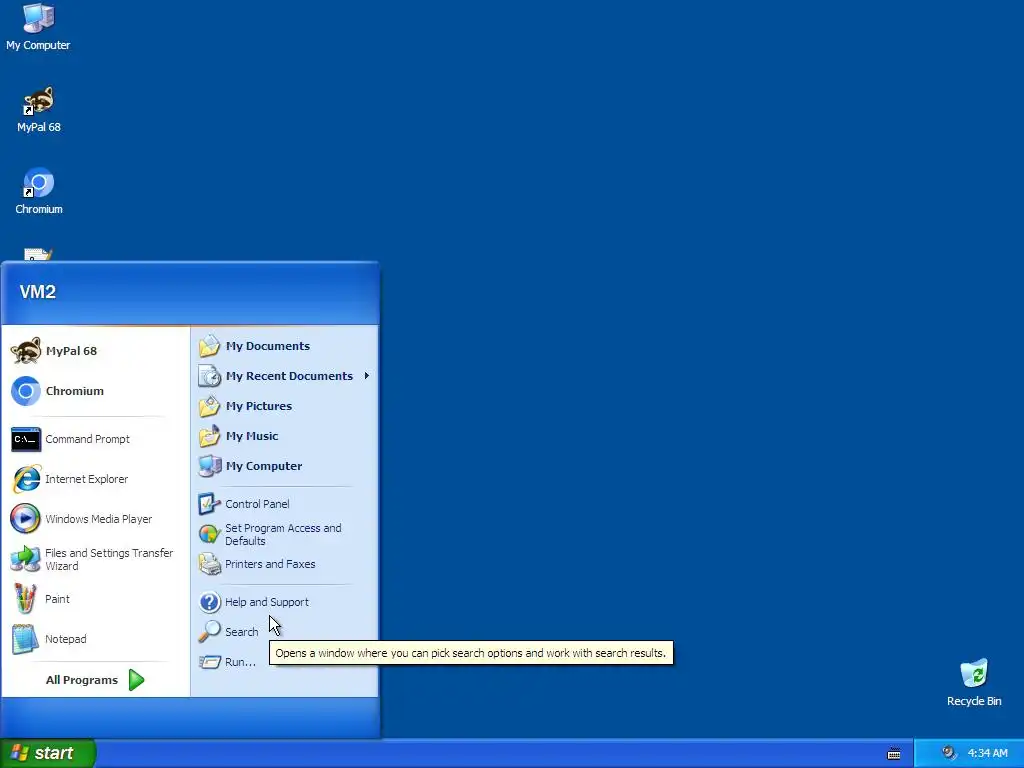The height and width of the screenshot is (768, 1024).
Task: Open Notepad icon in Start menu
Action: click(26, 639)
